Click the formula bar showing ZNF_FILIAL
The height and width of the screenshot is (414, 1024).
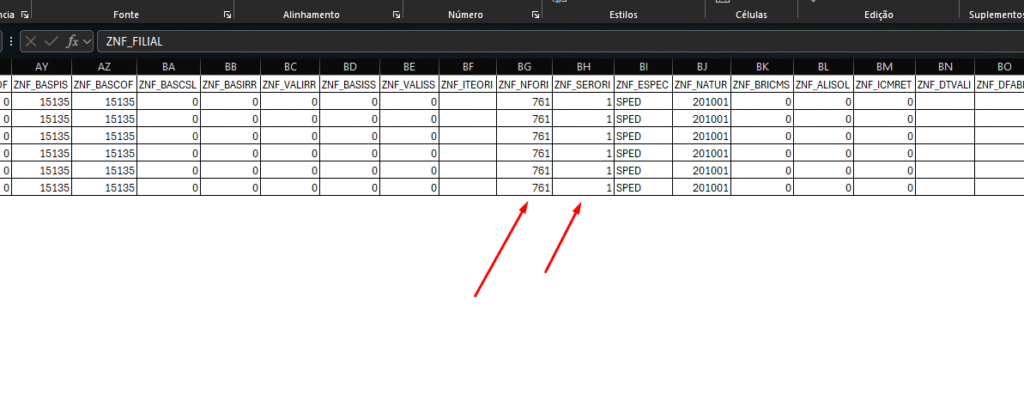[500, 41]
